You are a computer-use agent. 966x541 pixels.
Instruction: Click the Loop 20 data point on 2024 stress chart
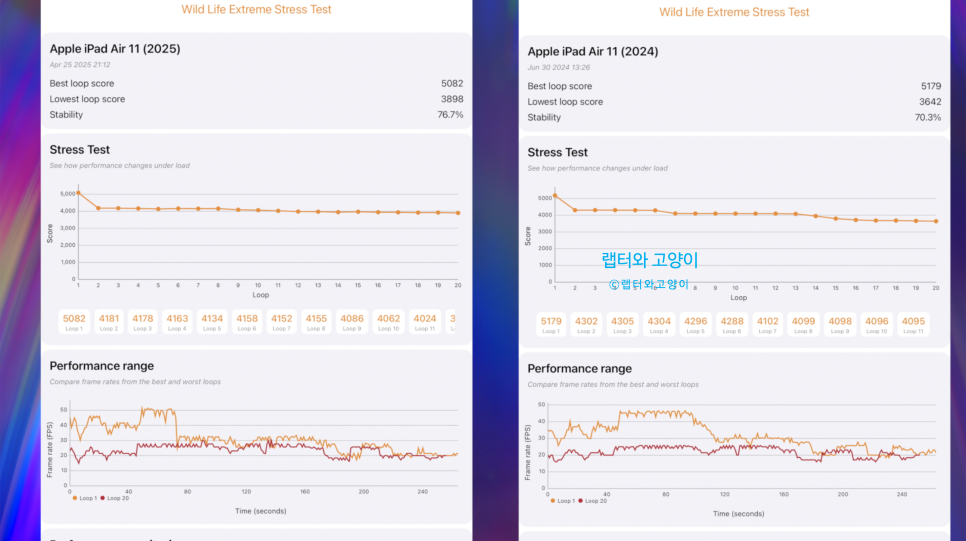point(936,221)
